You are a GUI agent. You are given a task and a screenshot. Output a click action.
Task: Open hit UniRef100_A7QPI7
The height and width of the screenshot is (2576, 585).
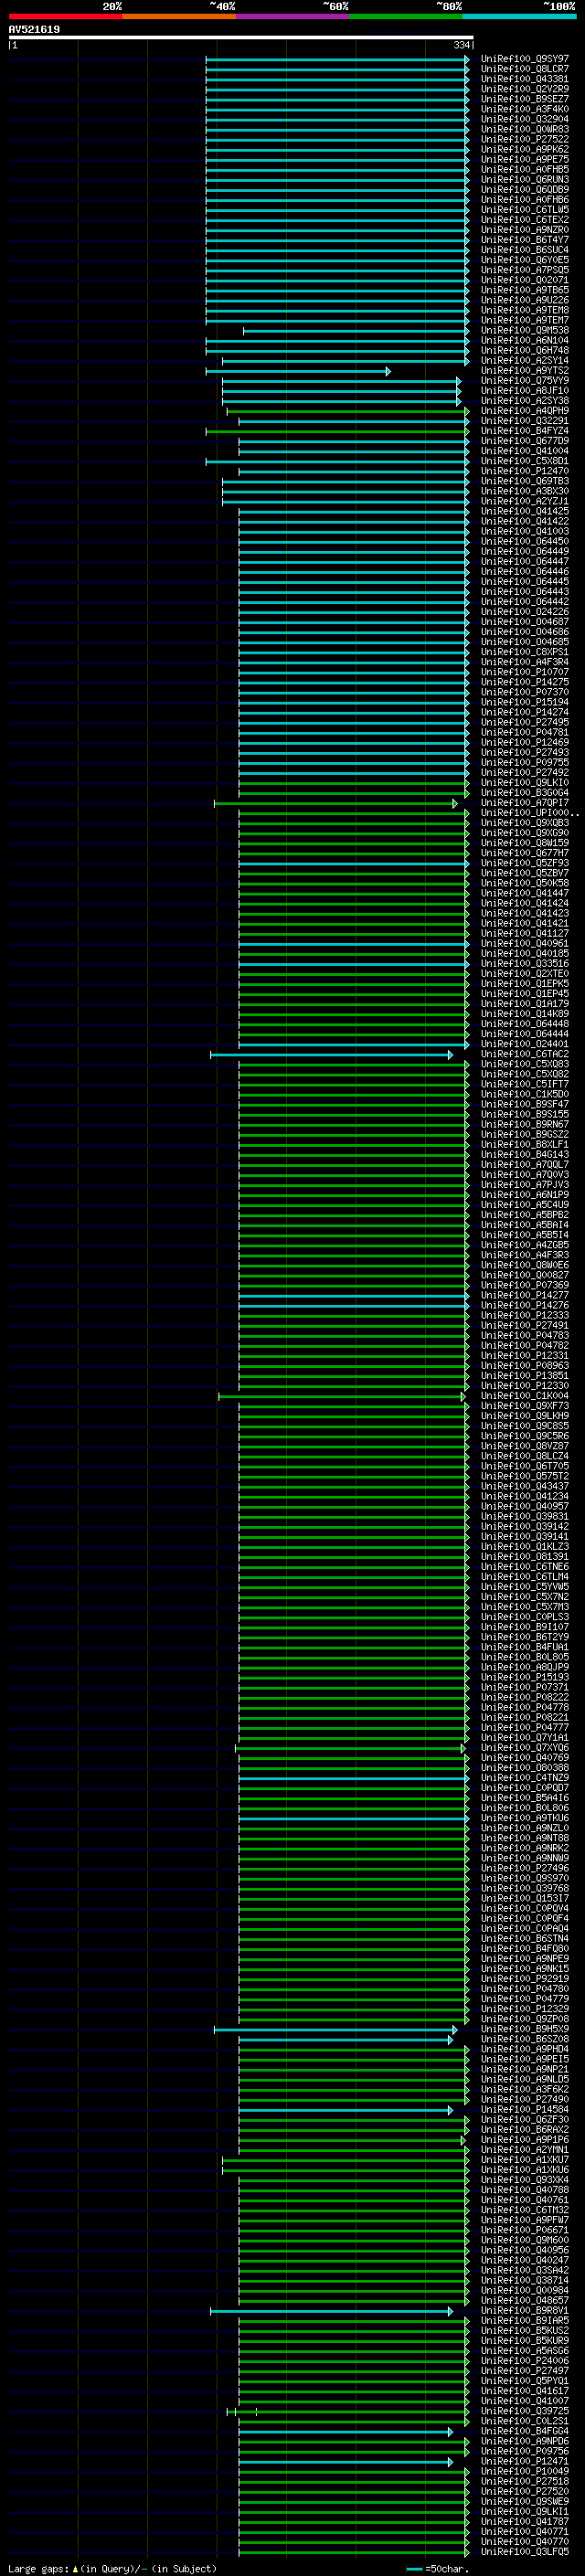pos(524,803)
